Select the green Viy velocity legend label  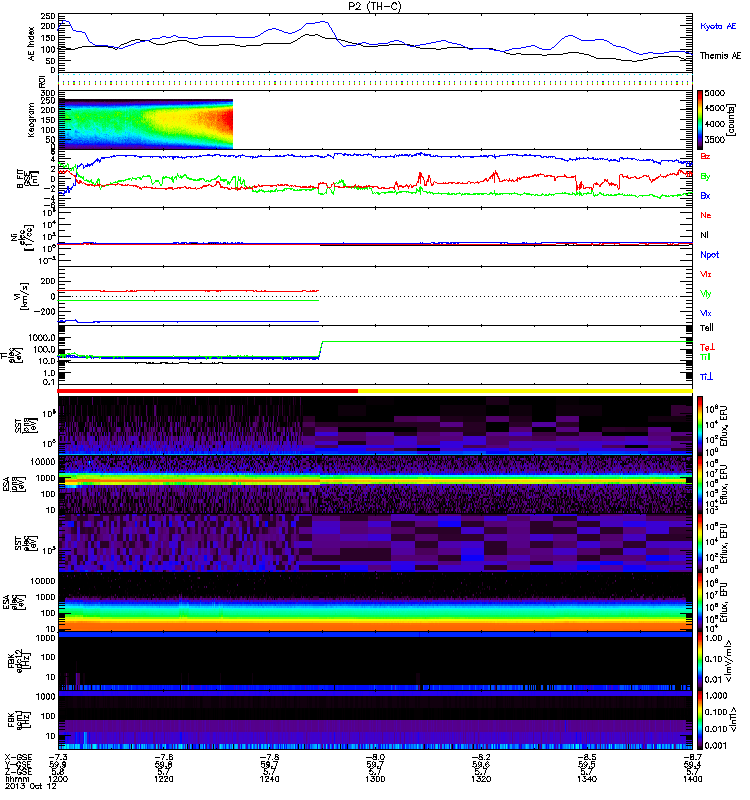tap(705, 294)
